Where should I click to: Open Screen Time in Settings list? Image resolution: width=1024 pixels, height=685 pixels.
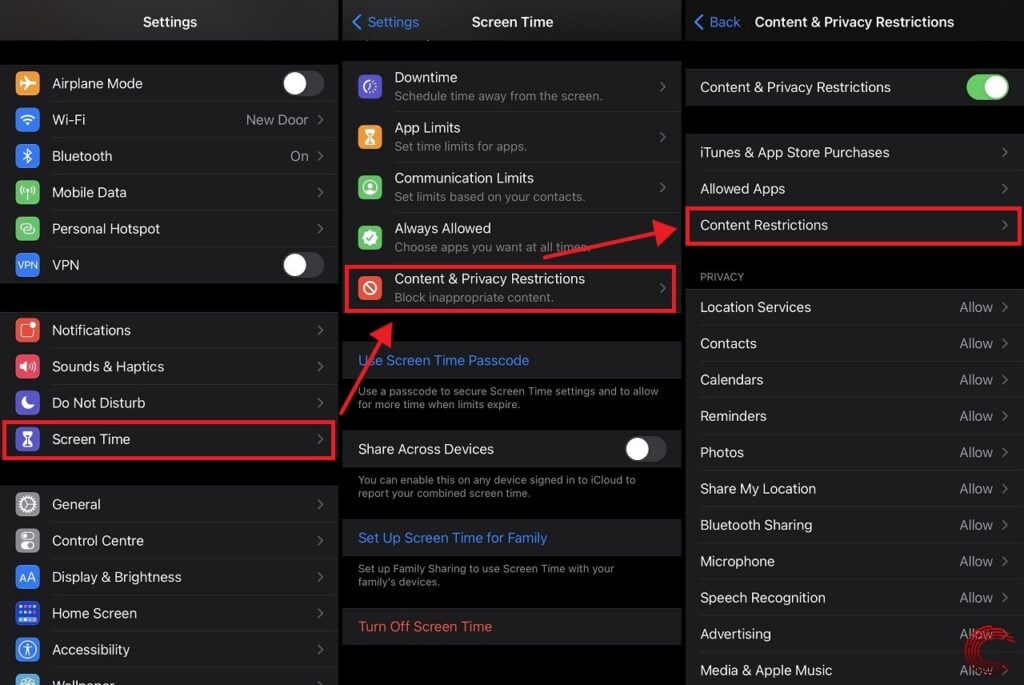pyautogui.click(x=169, y=439)
